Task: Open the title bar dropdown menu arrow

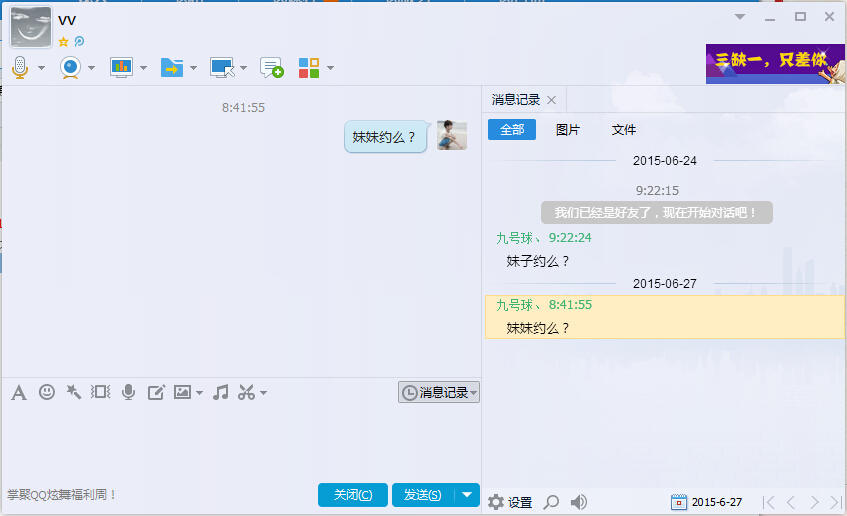Action: [740, 17]
